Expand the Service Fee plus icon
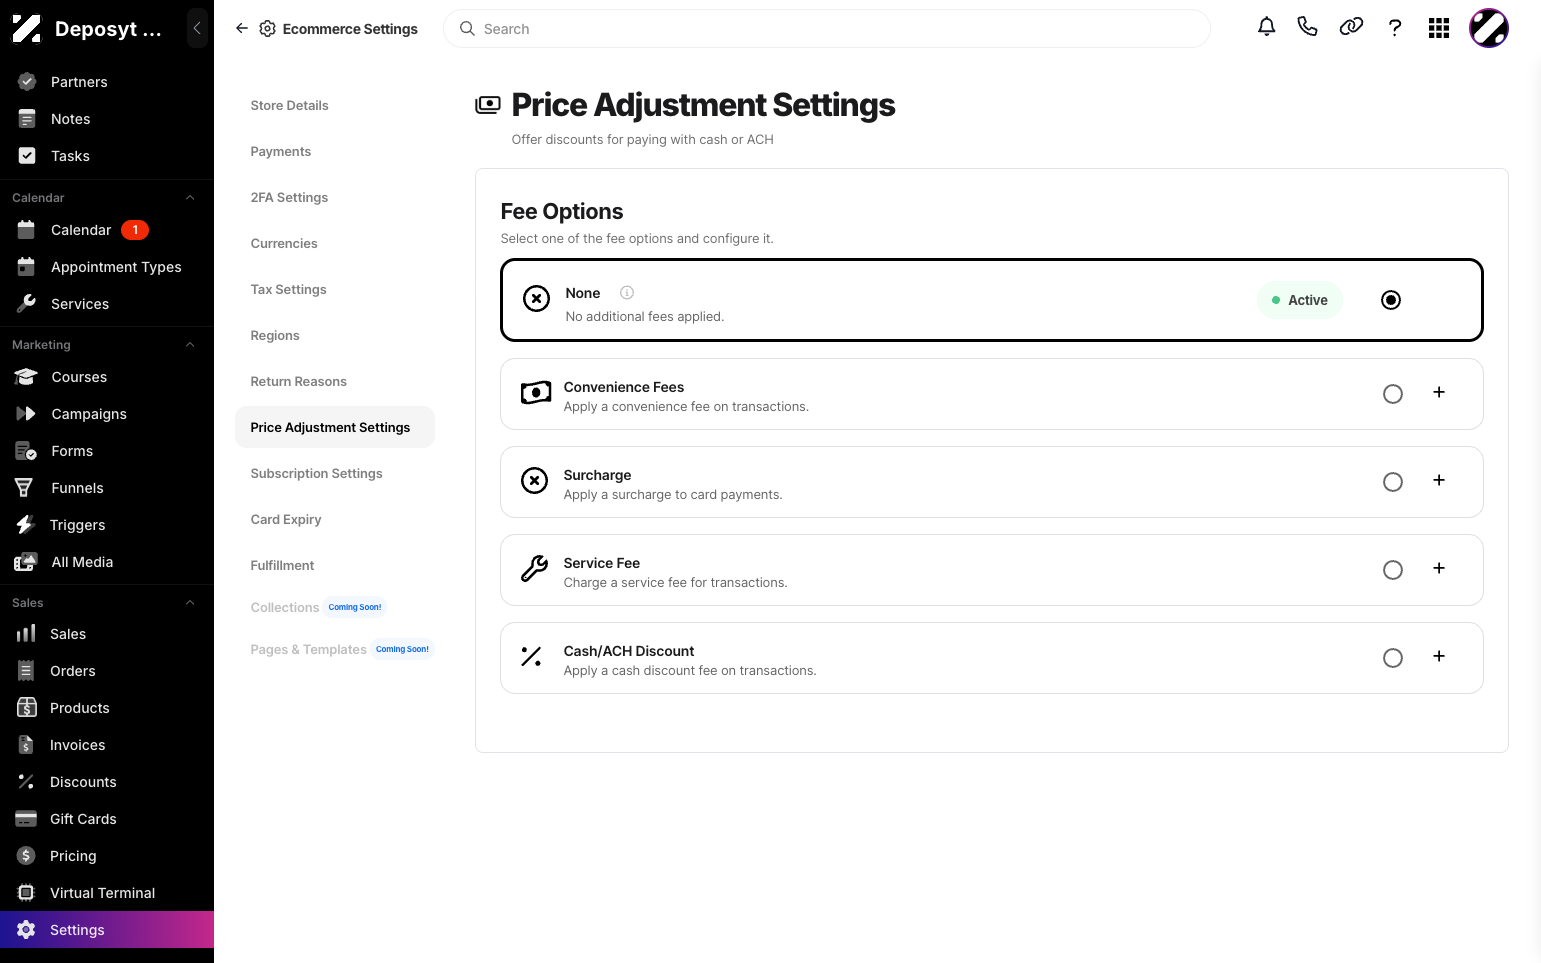 pyautogui.click(x=1439, y=568)
